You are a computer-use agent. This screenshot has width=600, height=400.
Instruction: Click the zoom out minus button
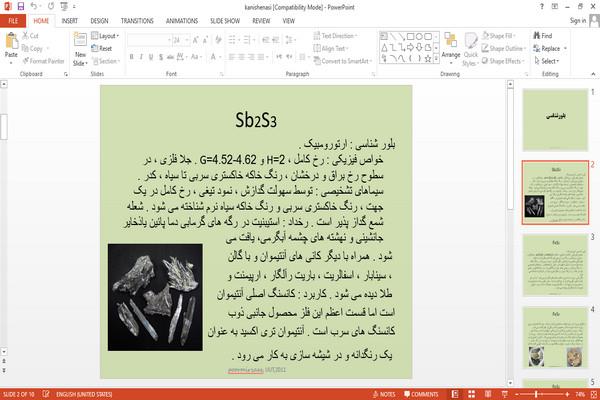517,394
